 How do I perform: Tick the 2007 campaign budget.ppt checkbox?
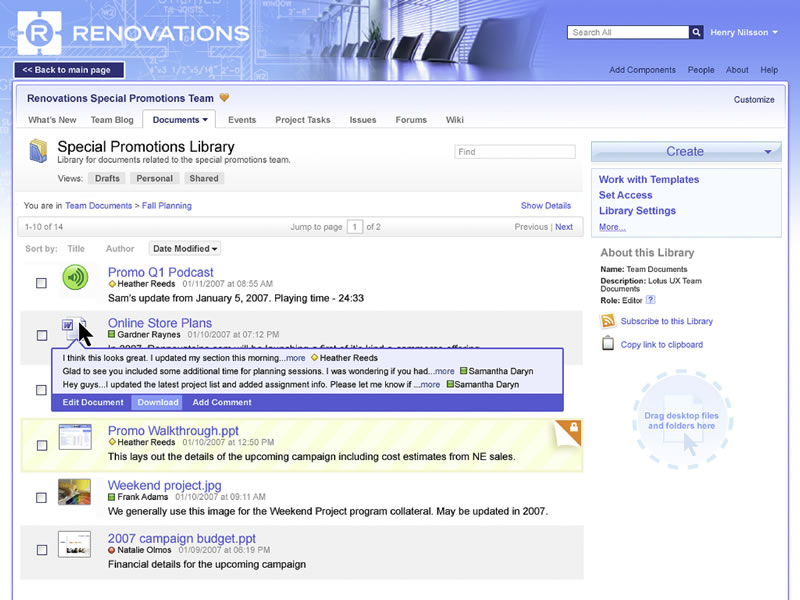coord(41,550)
